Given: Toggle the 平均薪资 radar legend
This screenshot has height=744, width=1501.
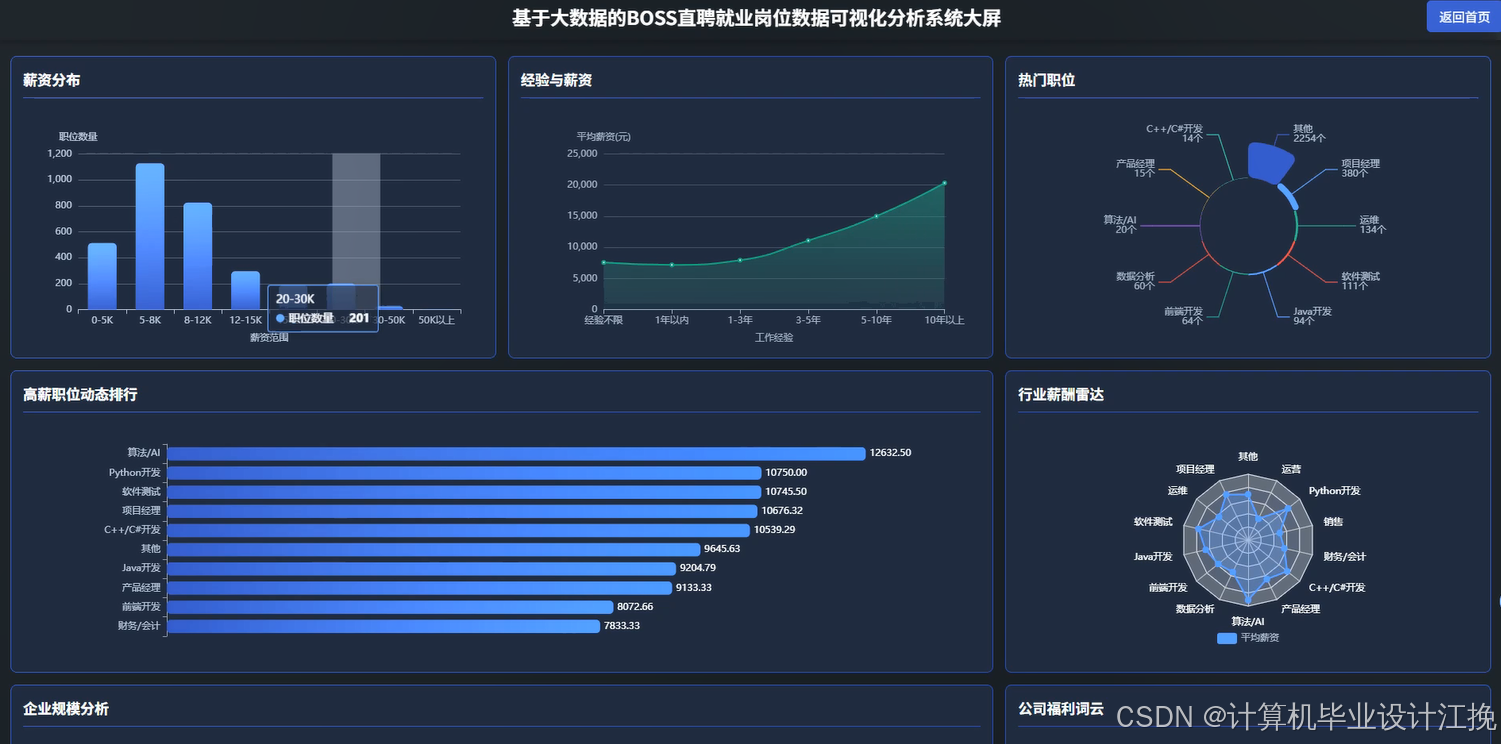Looking at the screenshot, I should coord(1248,638).
